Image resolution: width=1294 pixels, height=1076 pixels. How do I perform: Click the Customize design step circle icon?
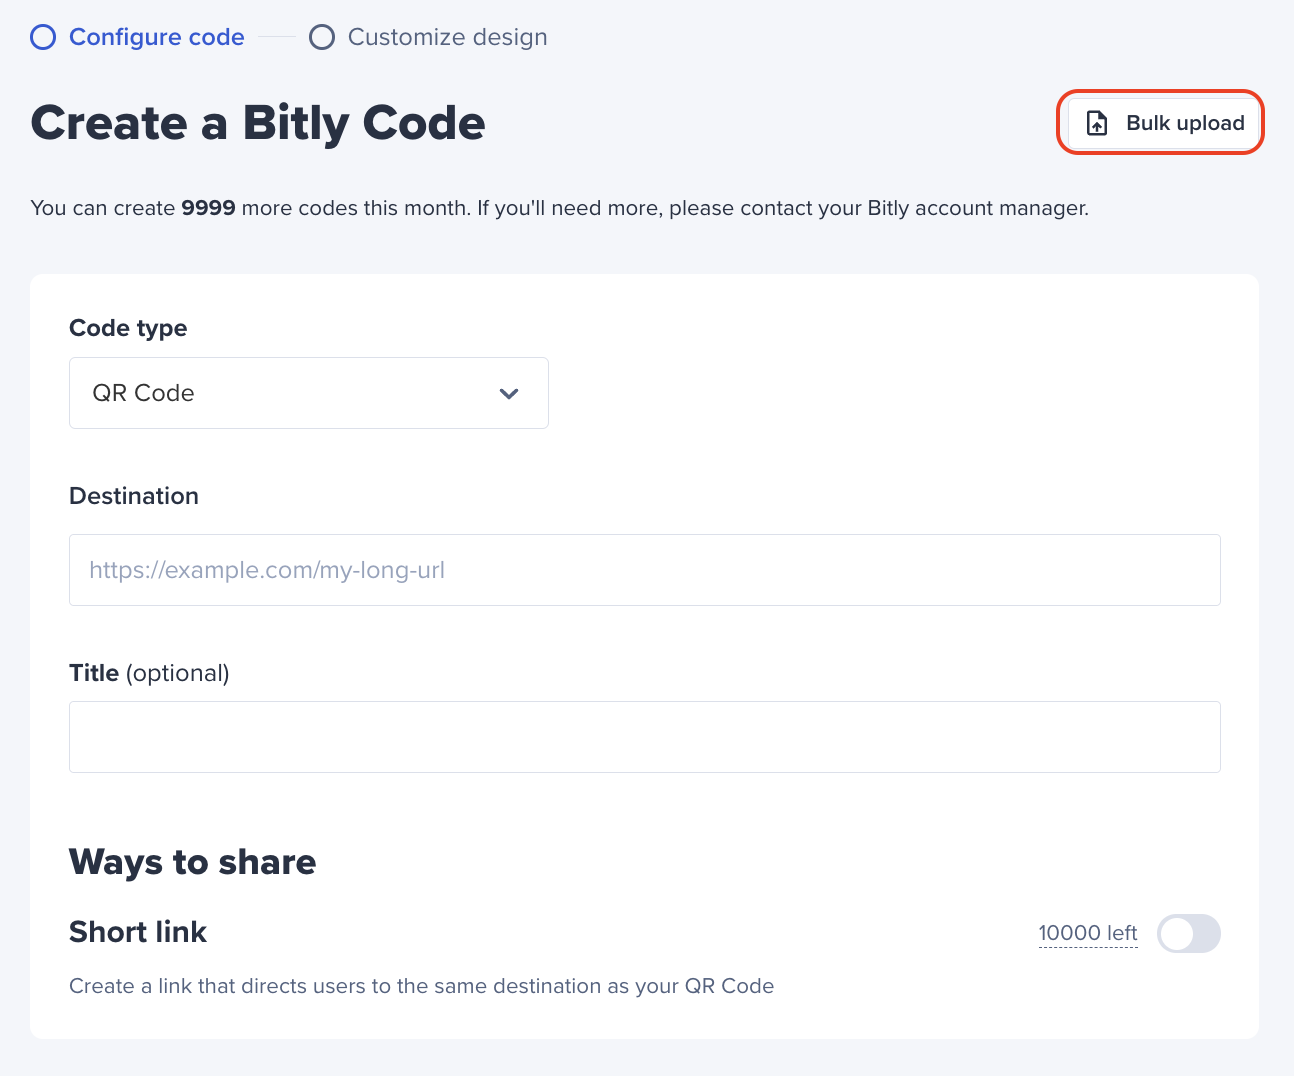(x=322, y=37)
